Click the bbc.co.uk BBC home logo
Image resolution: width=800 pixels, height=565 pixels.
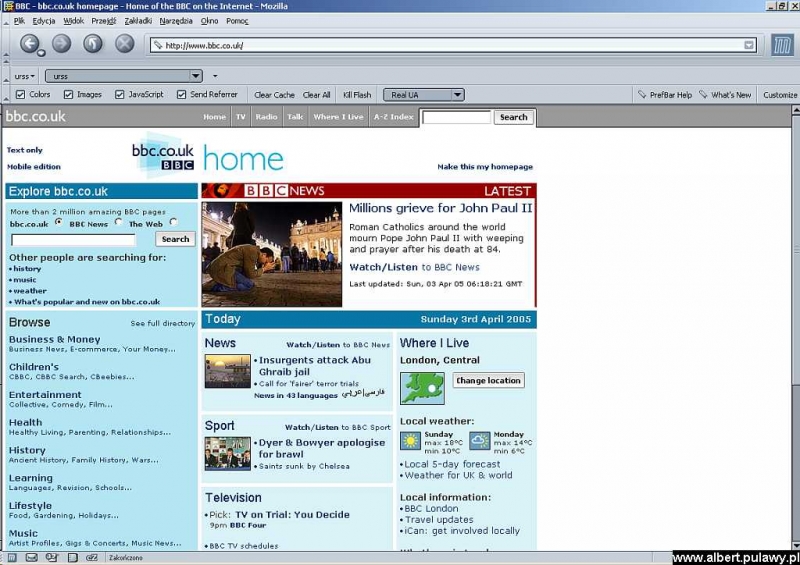pos(163,155)
